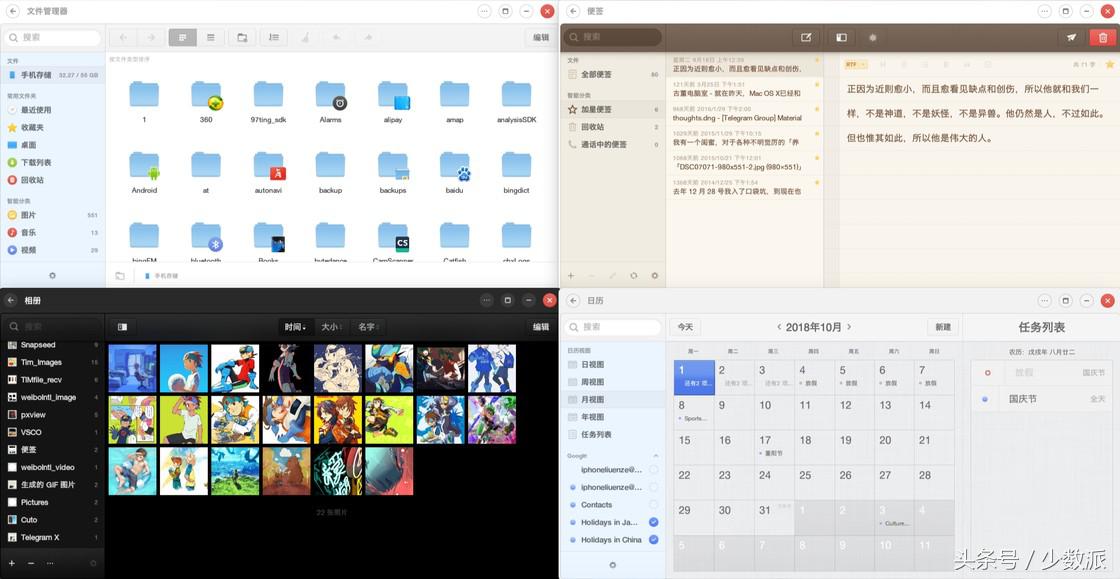The width and height of the screenshot is (1120, 579).
Task: Enable the Contacts calendar checkbox
Action: point(653,505)
